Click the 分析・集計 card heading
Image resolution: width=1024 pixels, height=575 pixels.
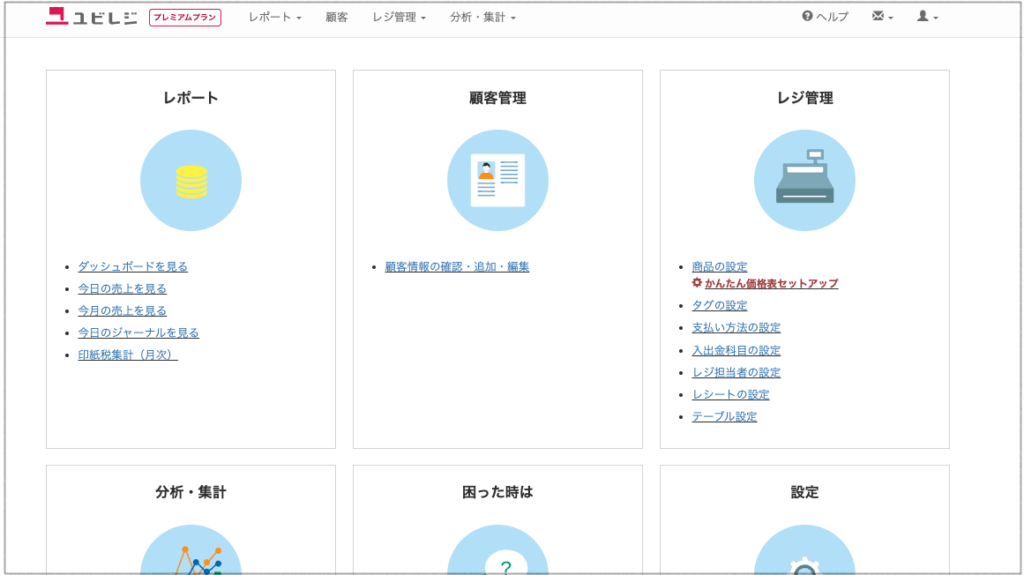point(191,492)
